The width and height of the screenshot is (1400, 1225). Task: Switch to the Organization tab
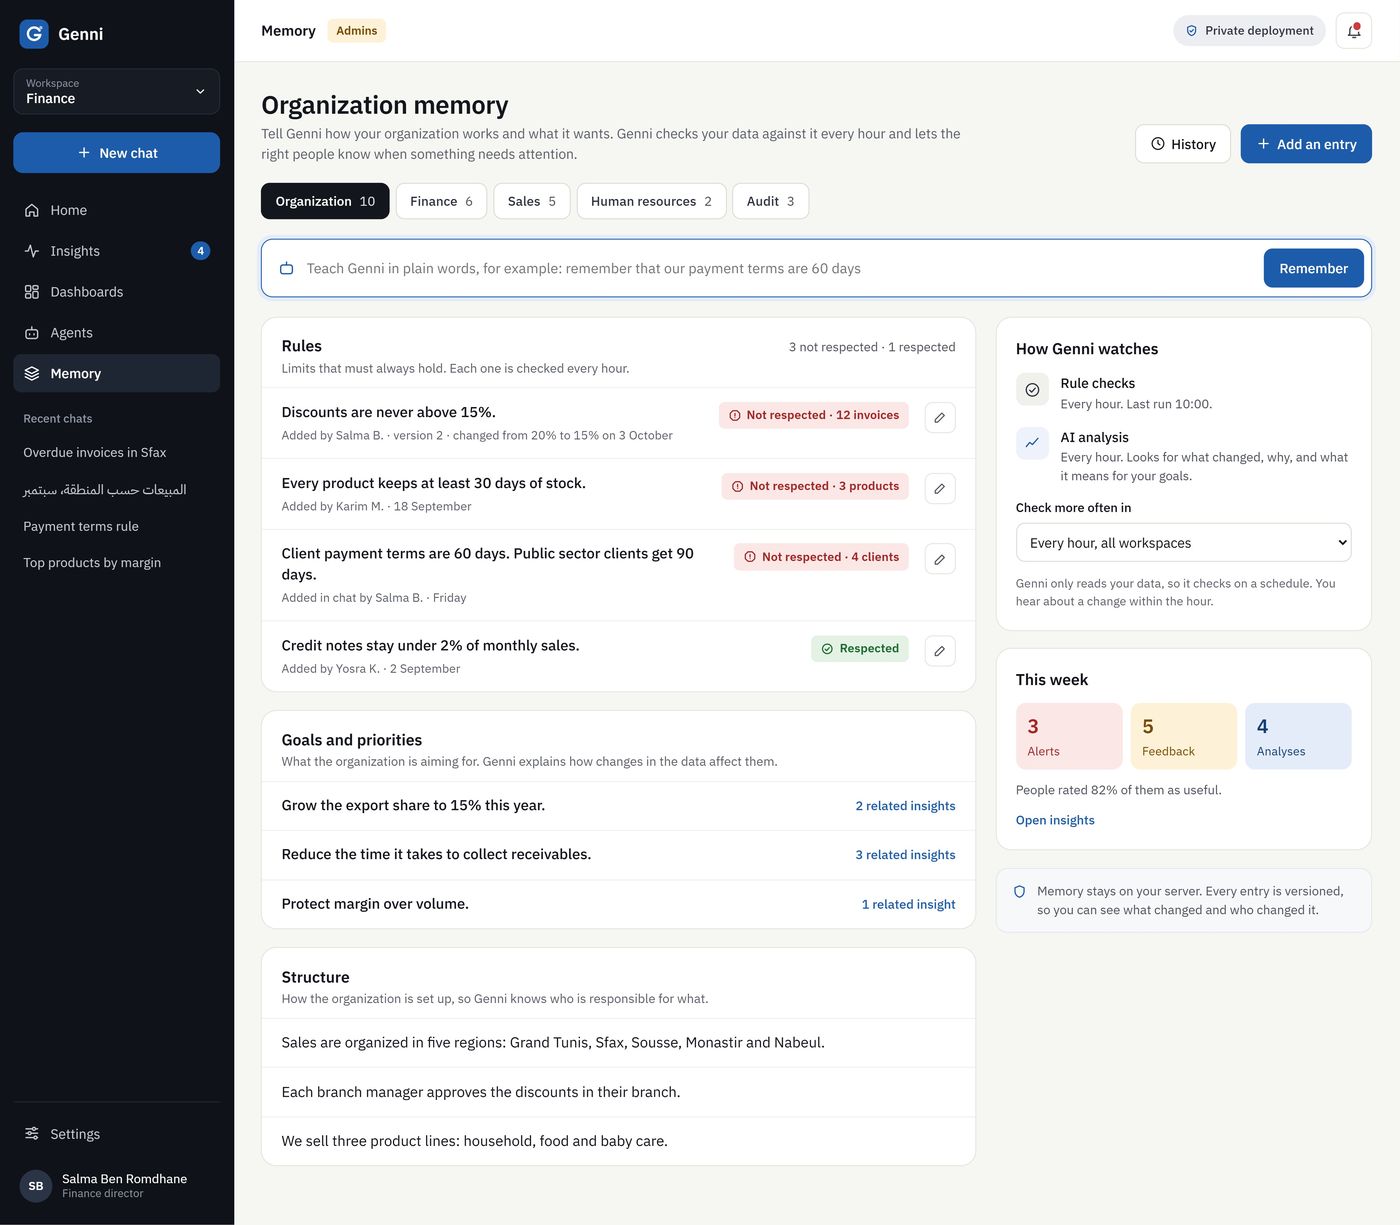click(325, 201)
